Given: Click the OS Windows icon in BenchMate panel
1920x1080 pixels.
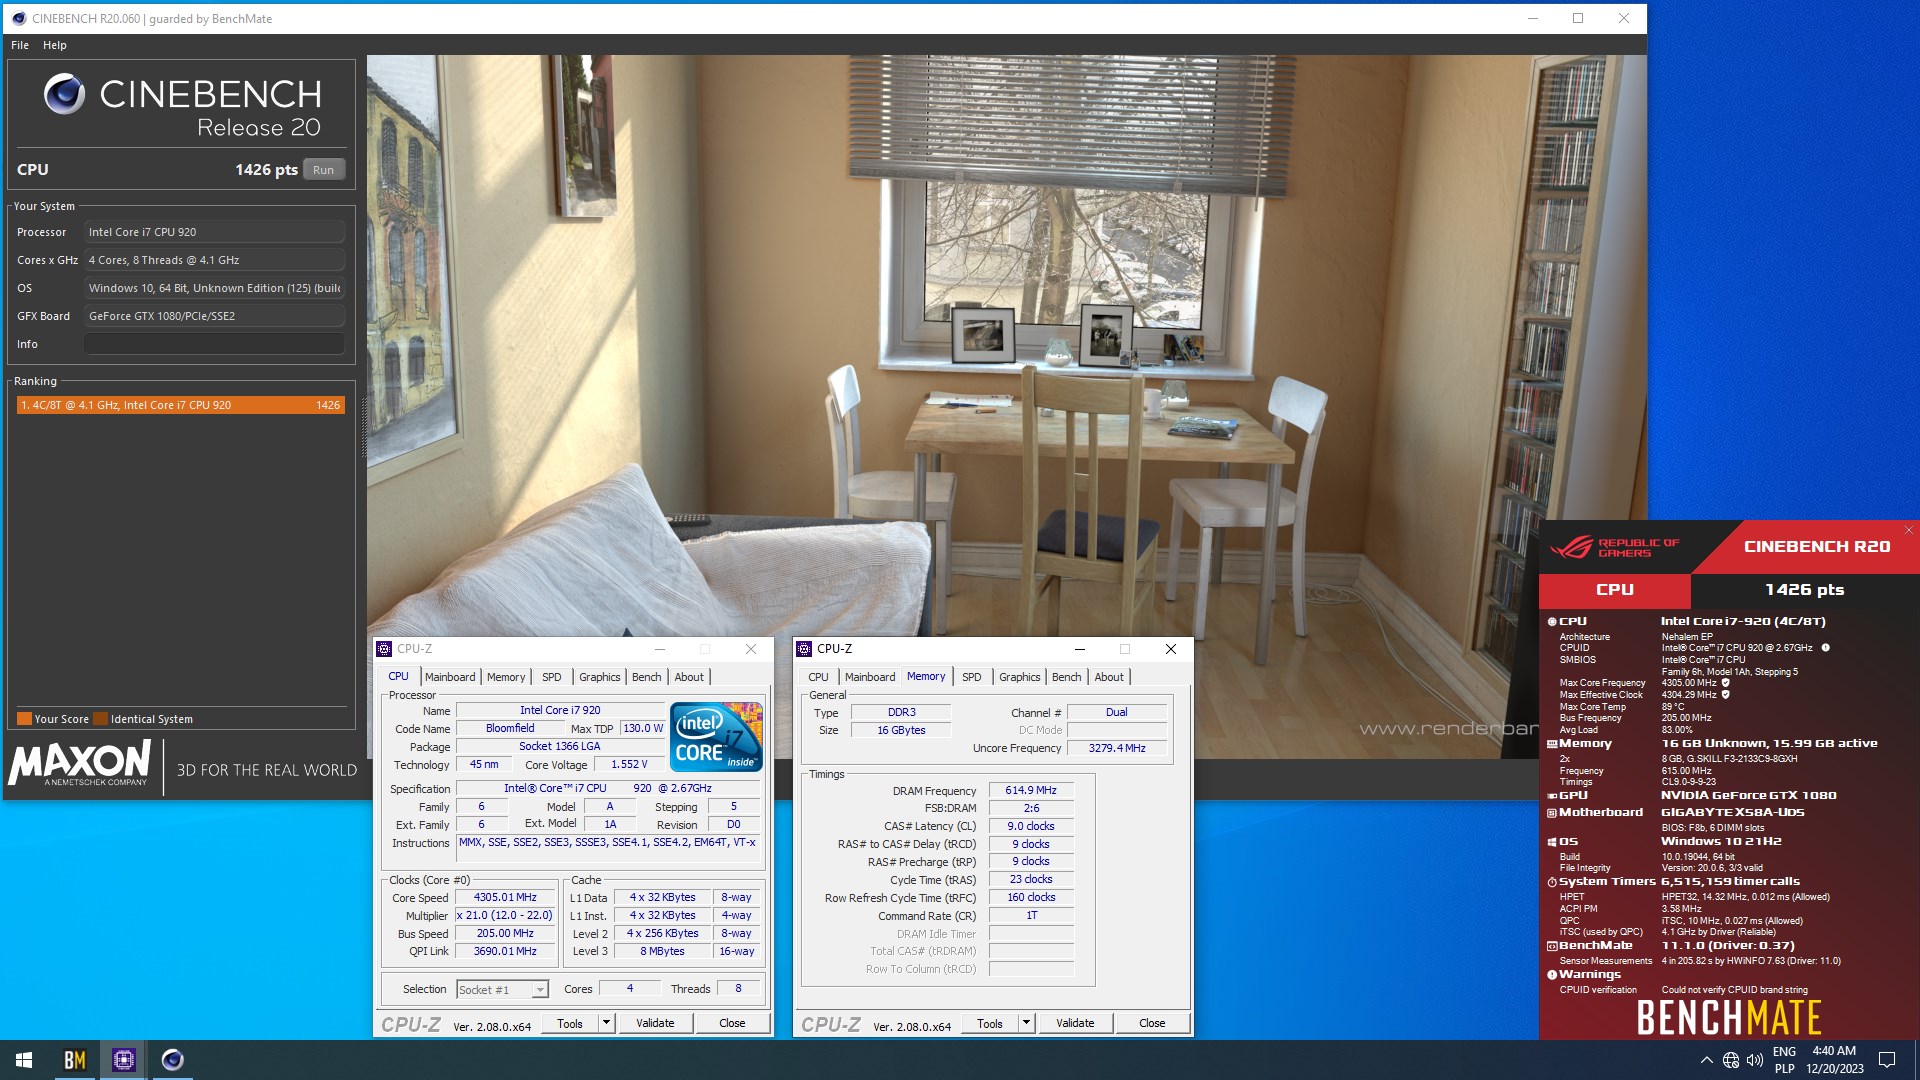Looking at the screenshot, I should (1552, 842).
